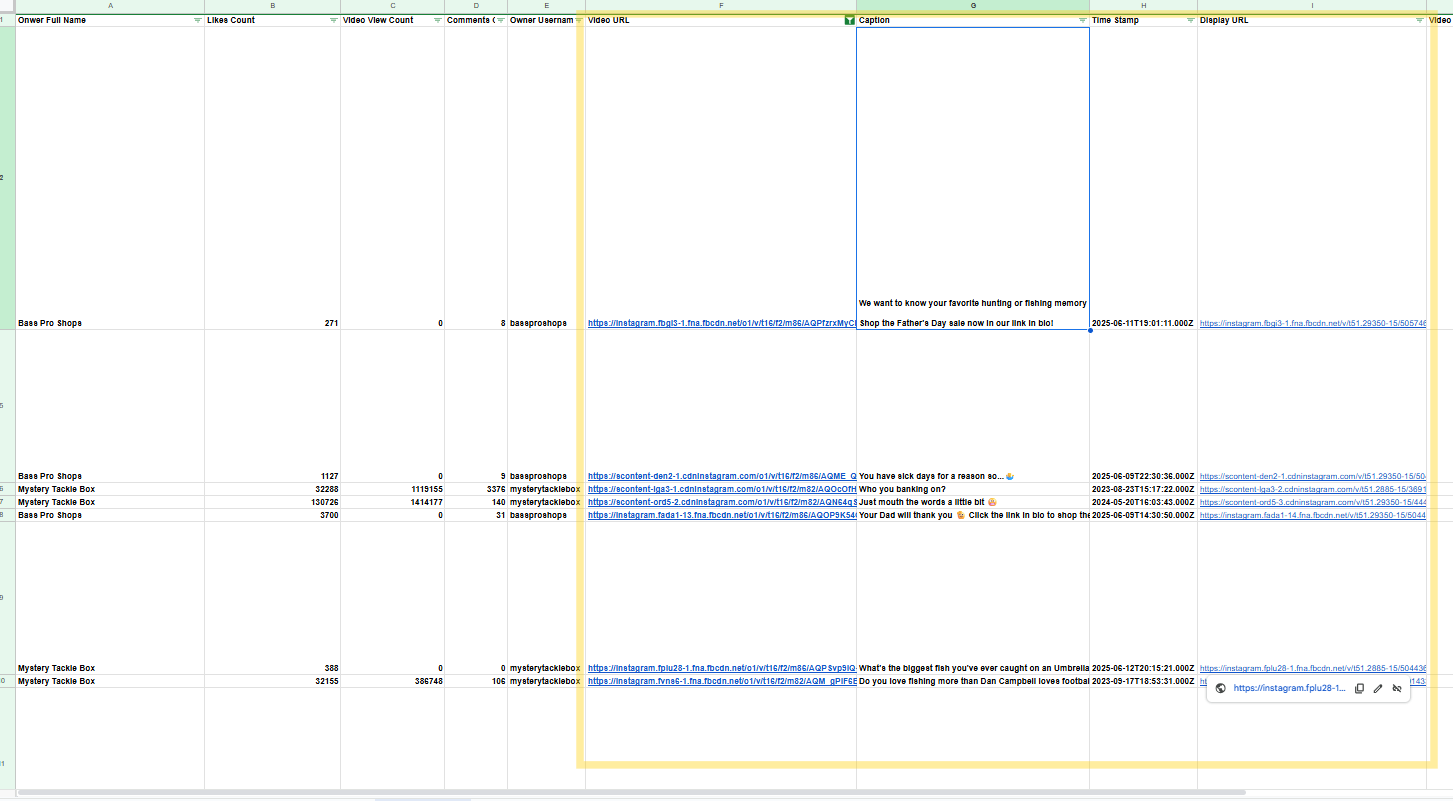Open filter dropdown for Comments column

(500, 20)
